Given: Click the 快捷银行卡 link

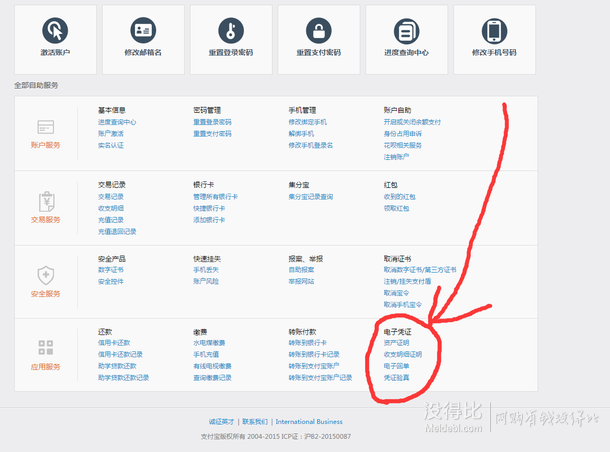Looking at the screenshot, I should pos(209,208).
